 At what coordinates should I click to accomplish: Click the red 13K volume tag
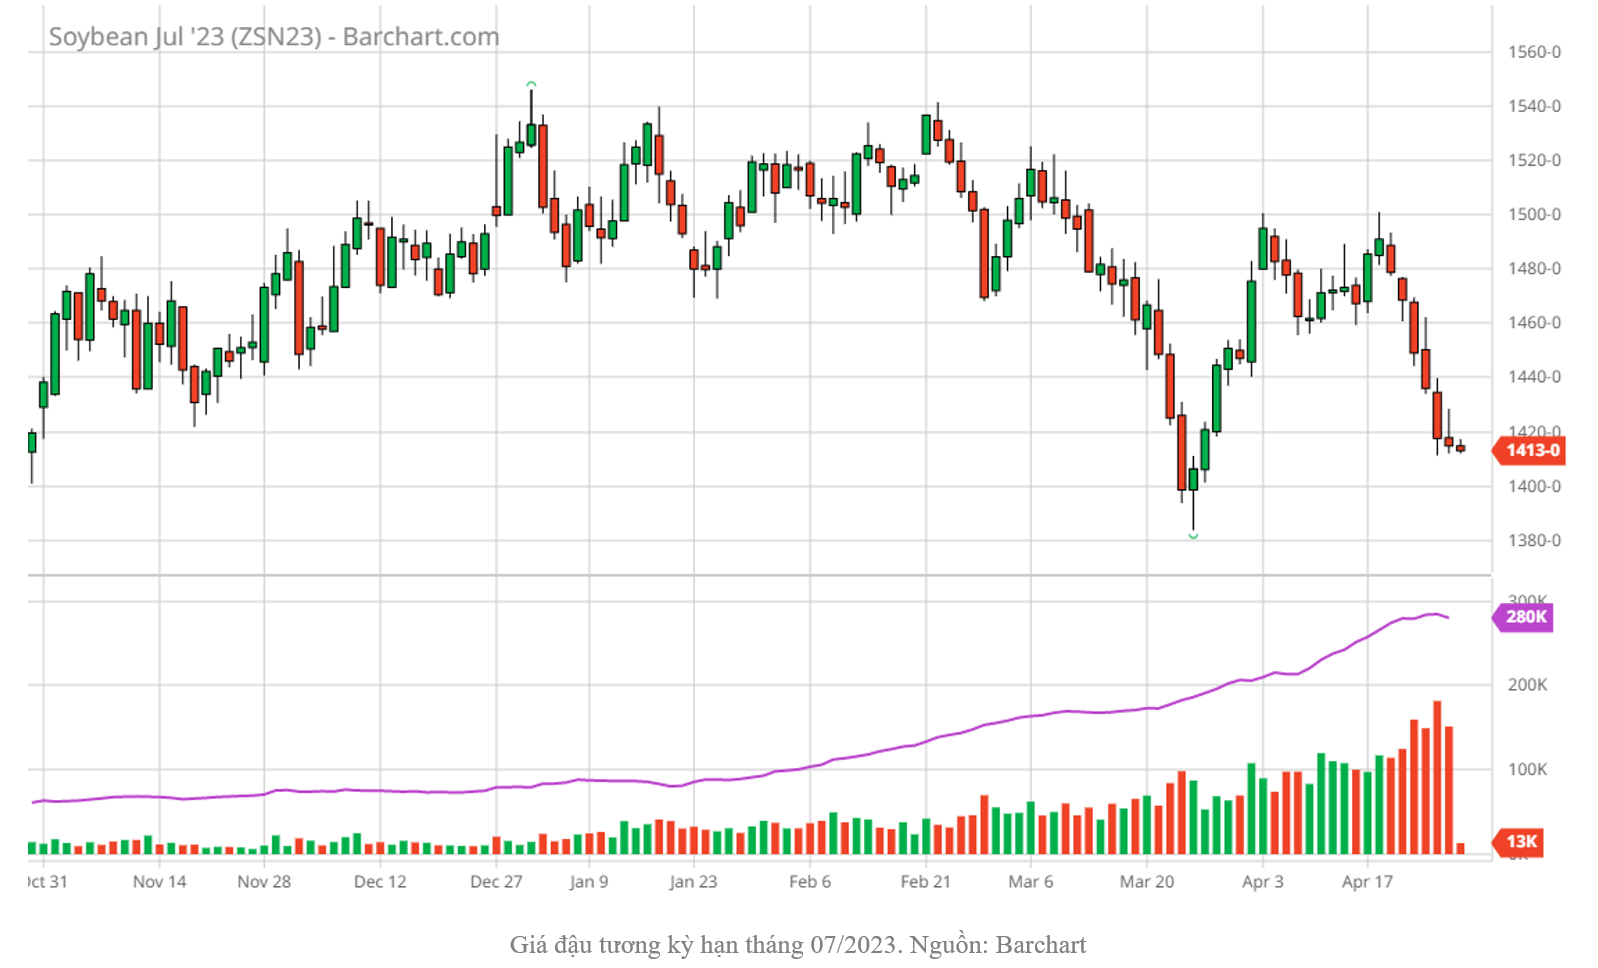pos(1518,842)
